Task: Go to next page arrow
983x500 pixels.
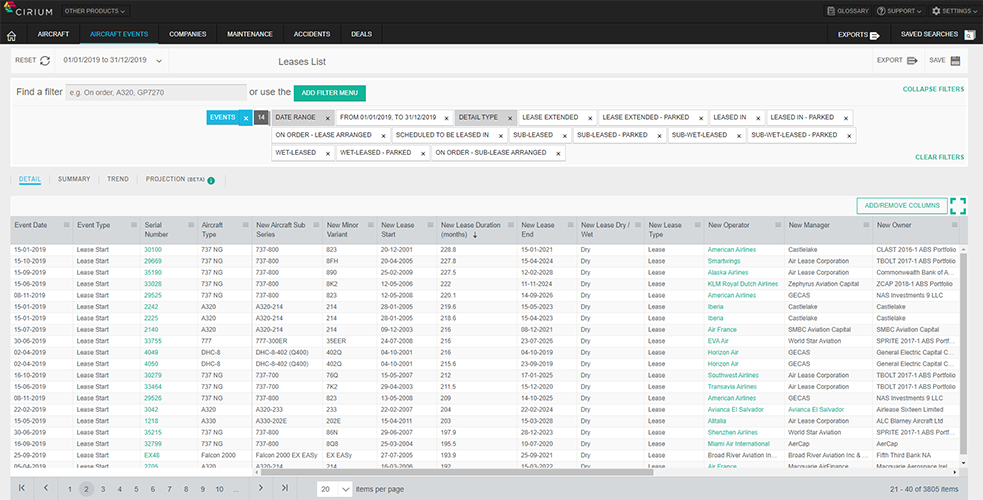Action: (261, 488)
